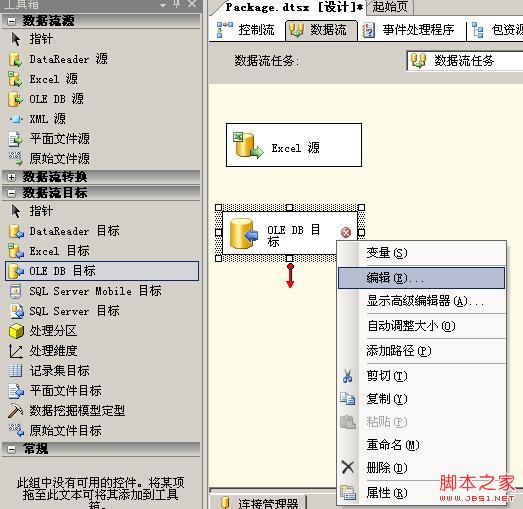Image resolution: width=523 pixels, height=509 pixels.
Task: Click the scissors icon beside 剪切
Action: pyautogui.click(x=348, y=376)
